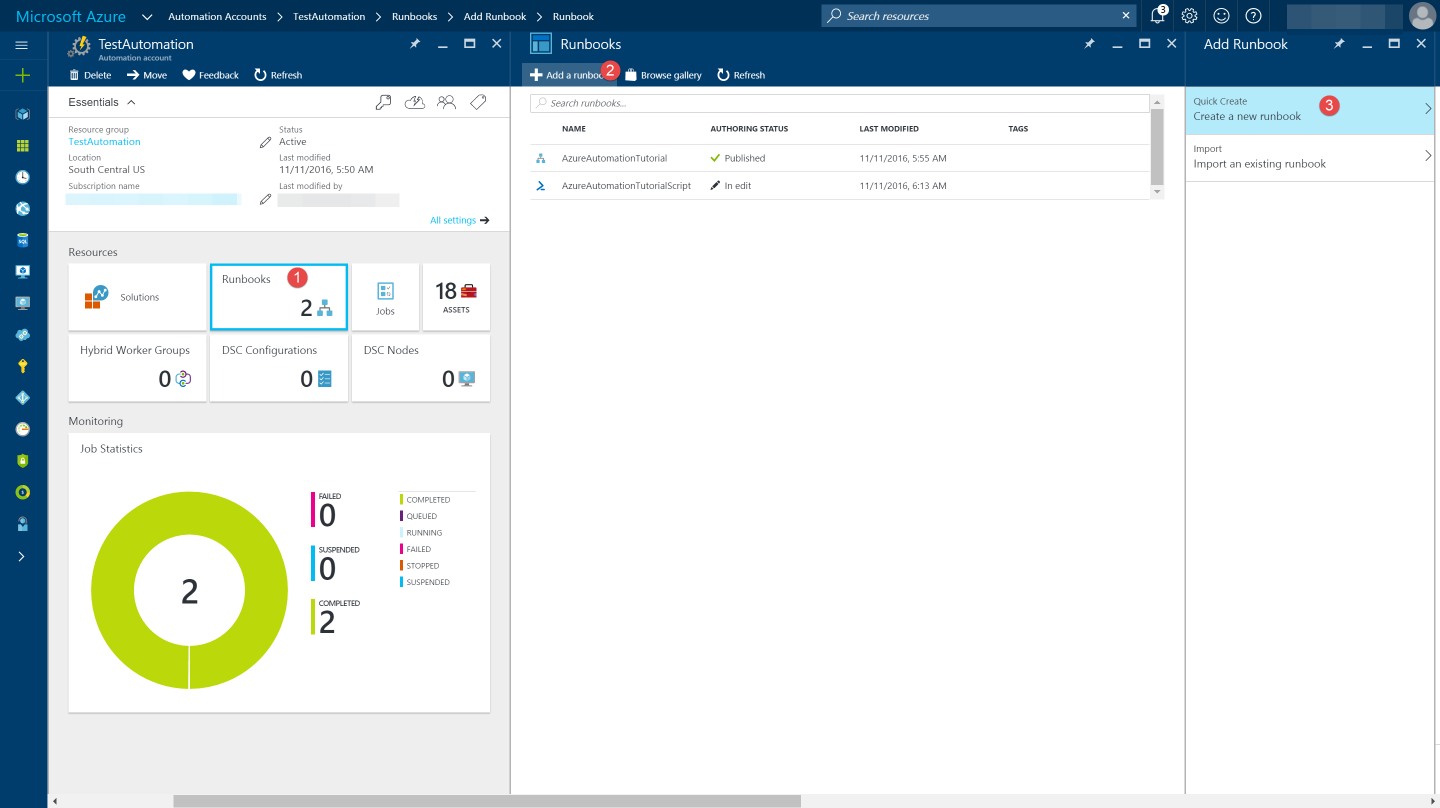
Task: Click Delete in the TestAutomation toolbar
Action: point(90,75)
